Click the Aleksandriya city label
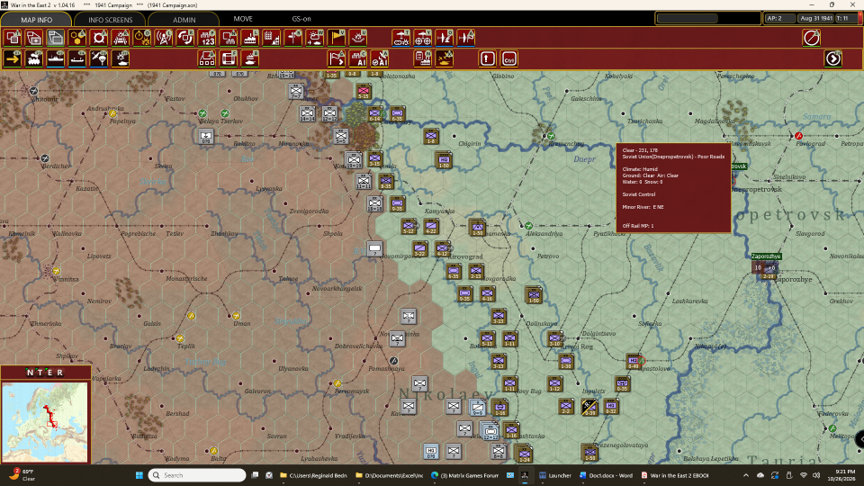 (x=544, y=234)
